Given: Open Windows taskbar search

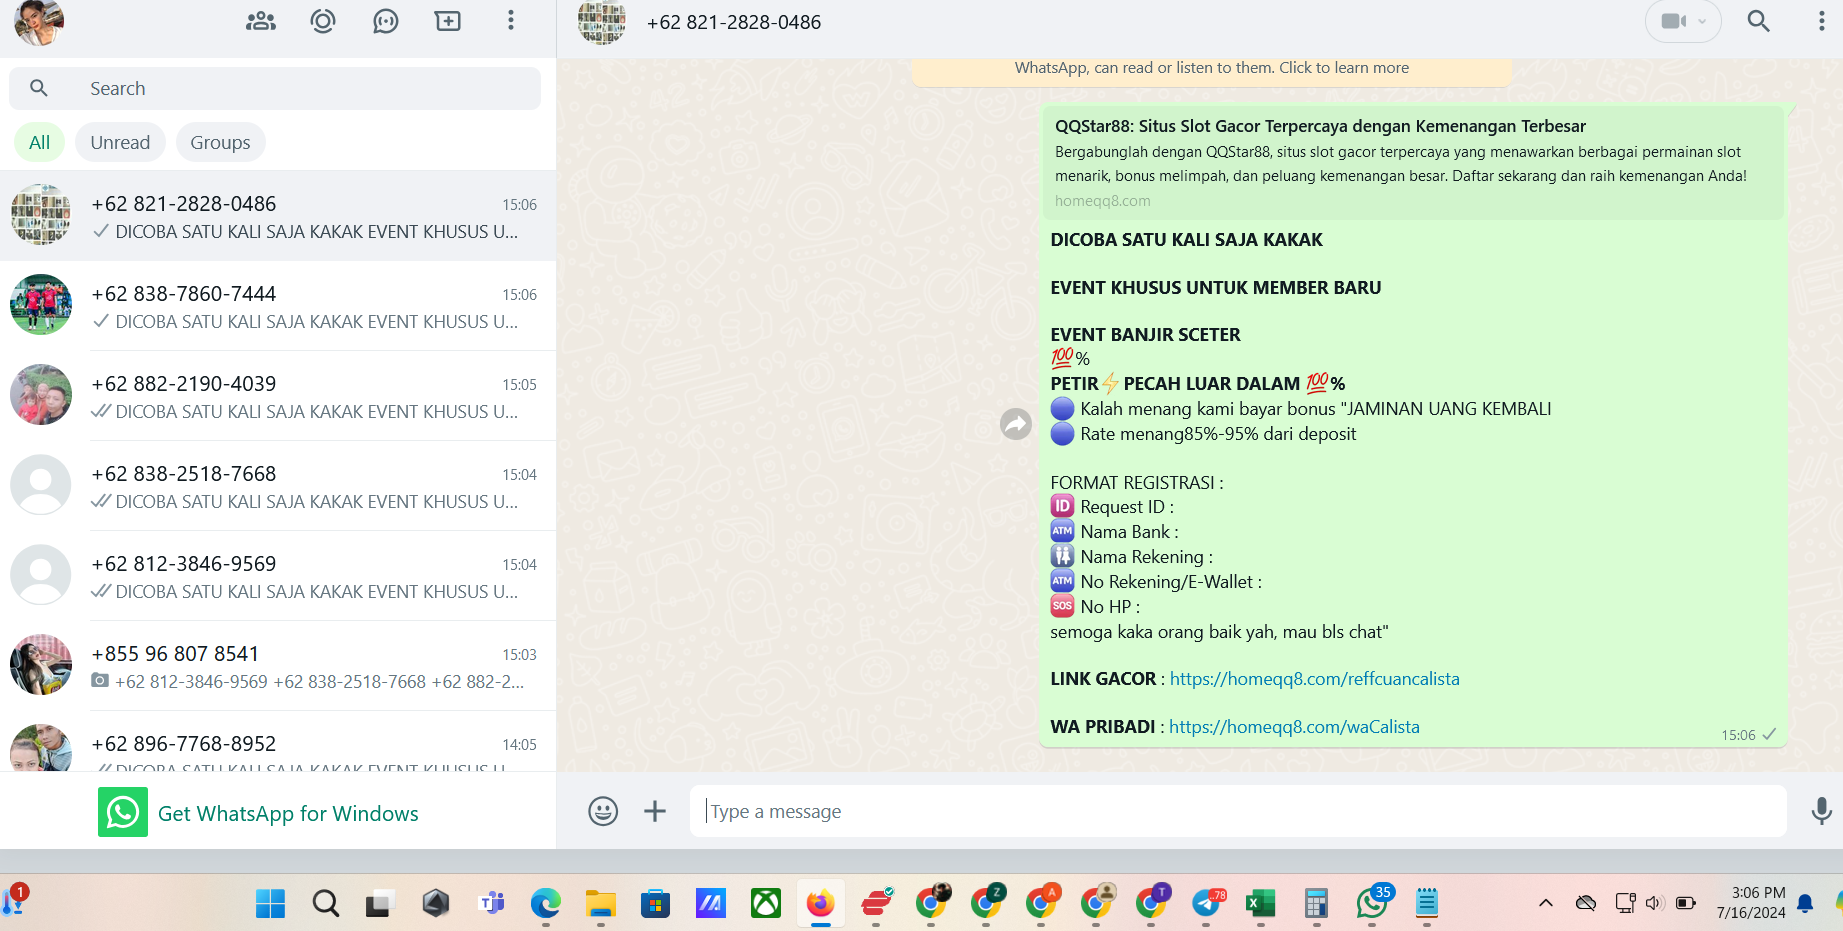Looking at the screenshot, I should click(x=325, y=904).
